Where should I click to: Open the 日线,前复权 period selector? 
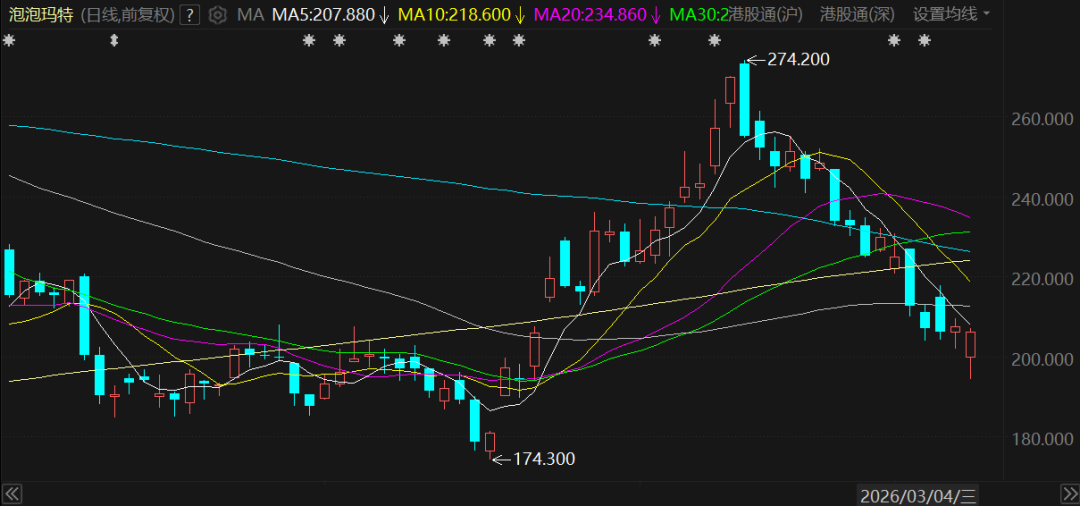(x=127, y=15)
